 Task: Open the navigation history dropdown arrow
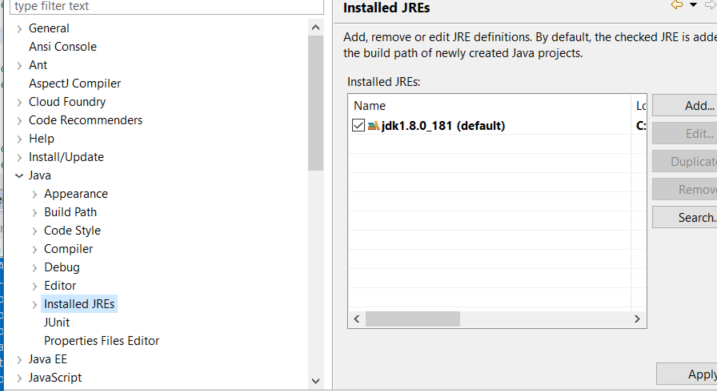693,5
